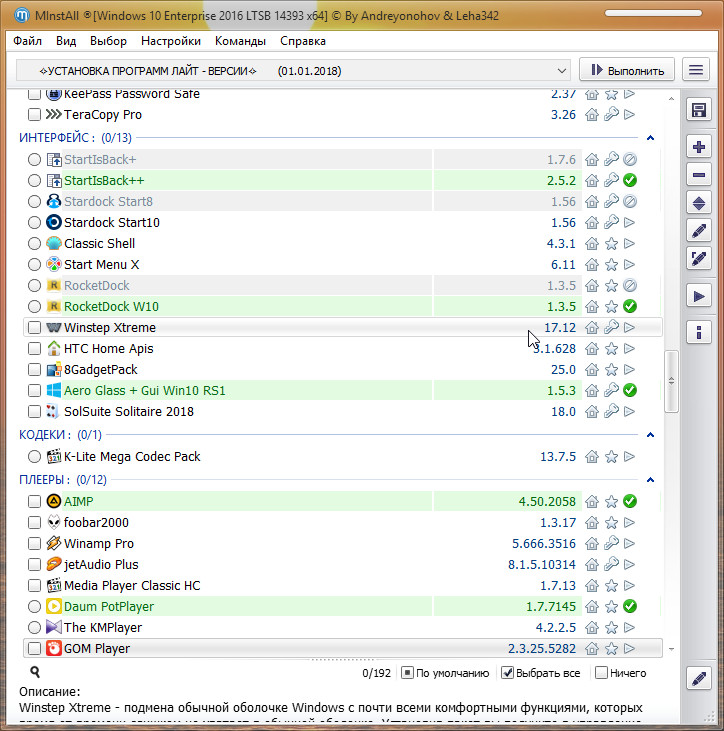Screen dimensions: 724x731
Task: Check the Winstep Xtreme checkbox
Action: pos(34,327)
